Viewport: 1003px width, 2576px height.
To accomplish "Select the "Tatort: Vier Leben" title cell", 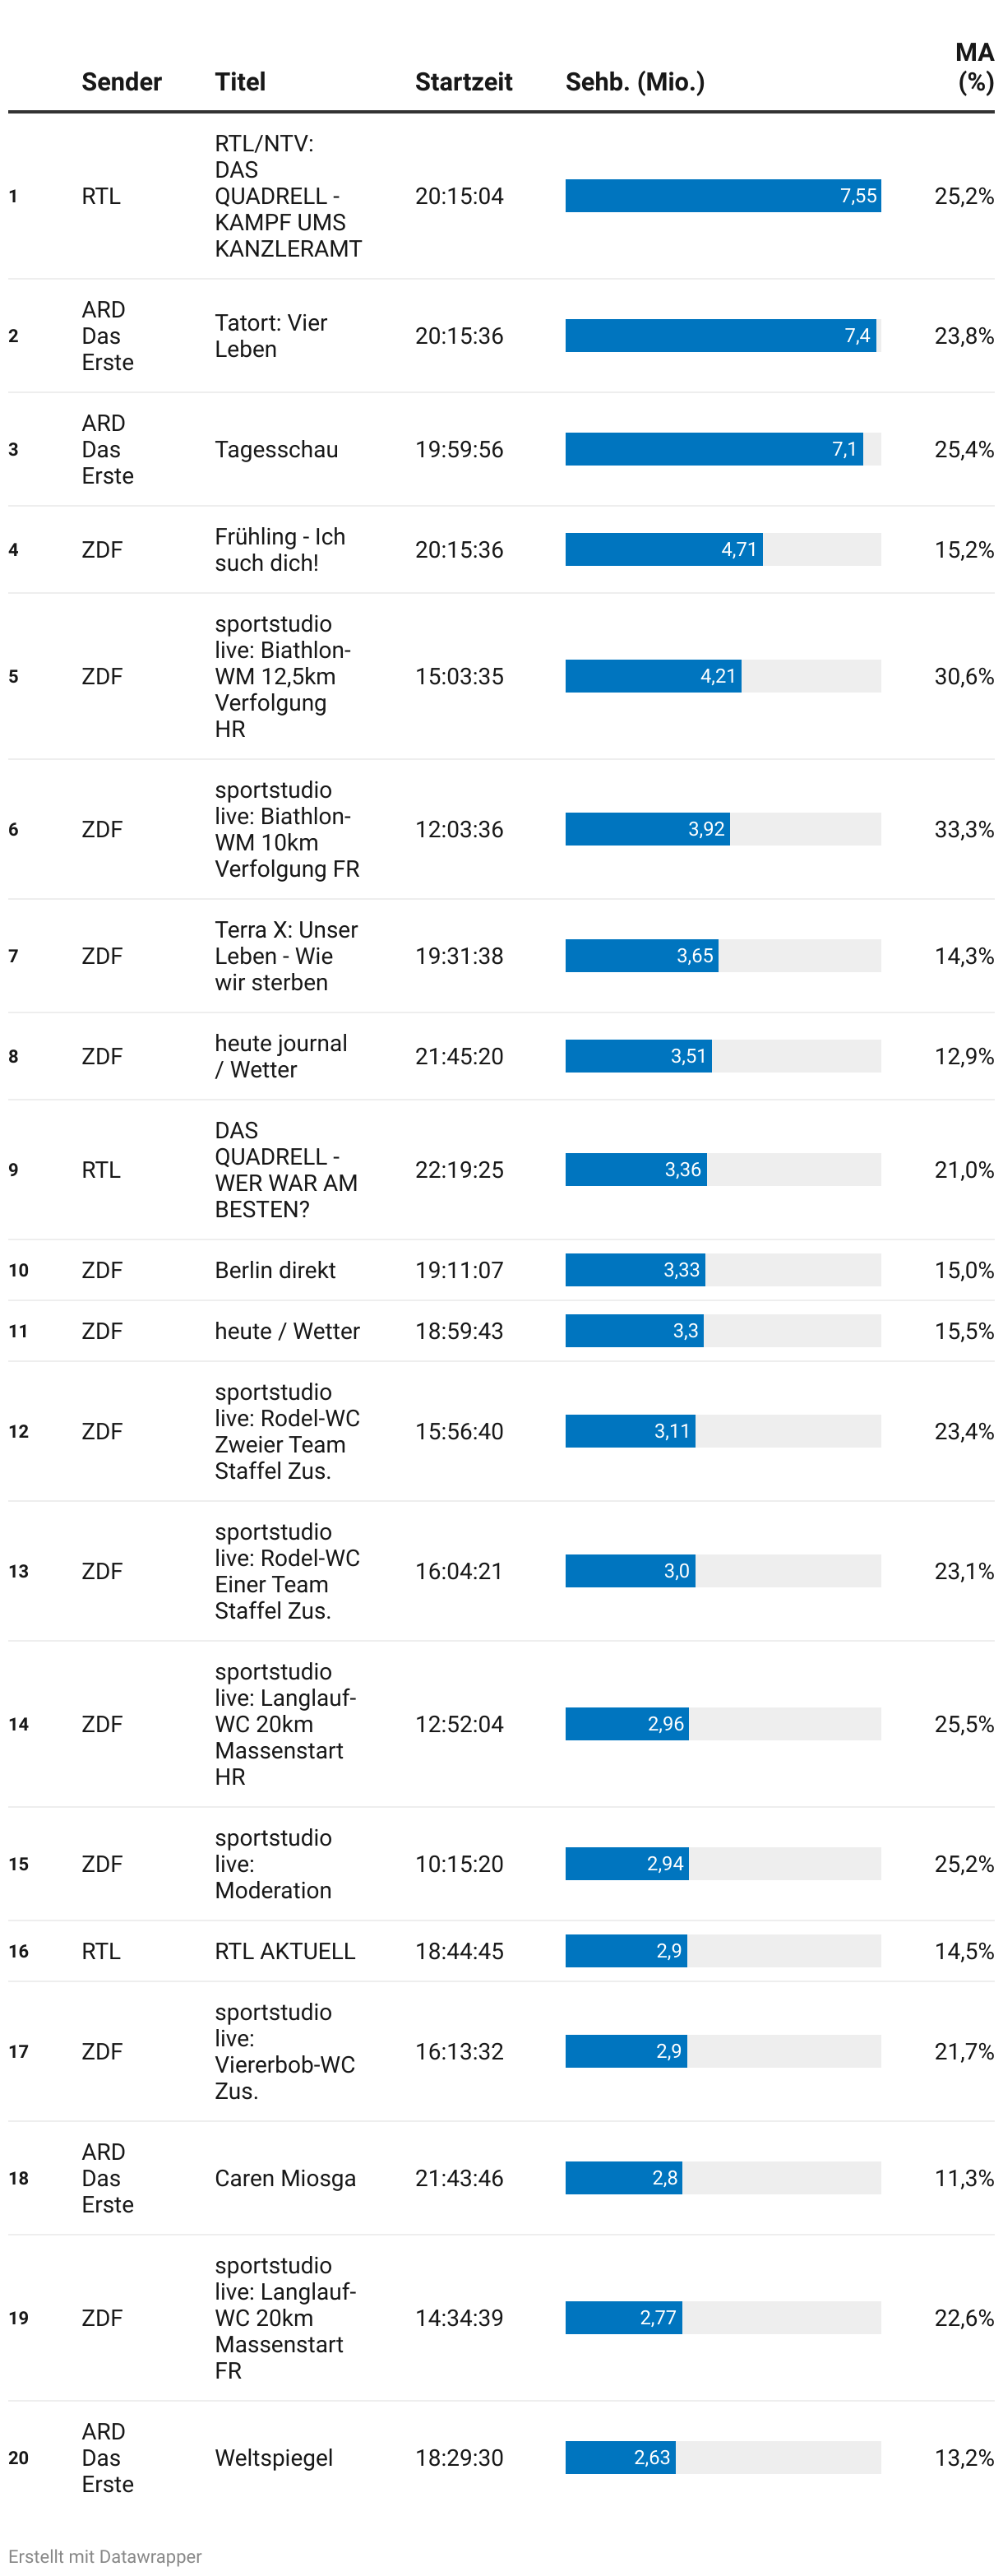I will coord(271,336).
